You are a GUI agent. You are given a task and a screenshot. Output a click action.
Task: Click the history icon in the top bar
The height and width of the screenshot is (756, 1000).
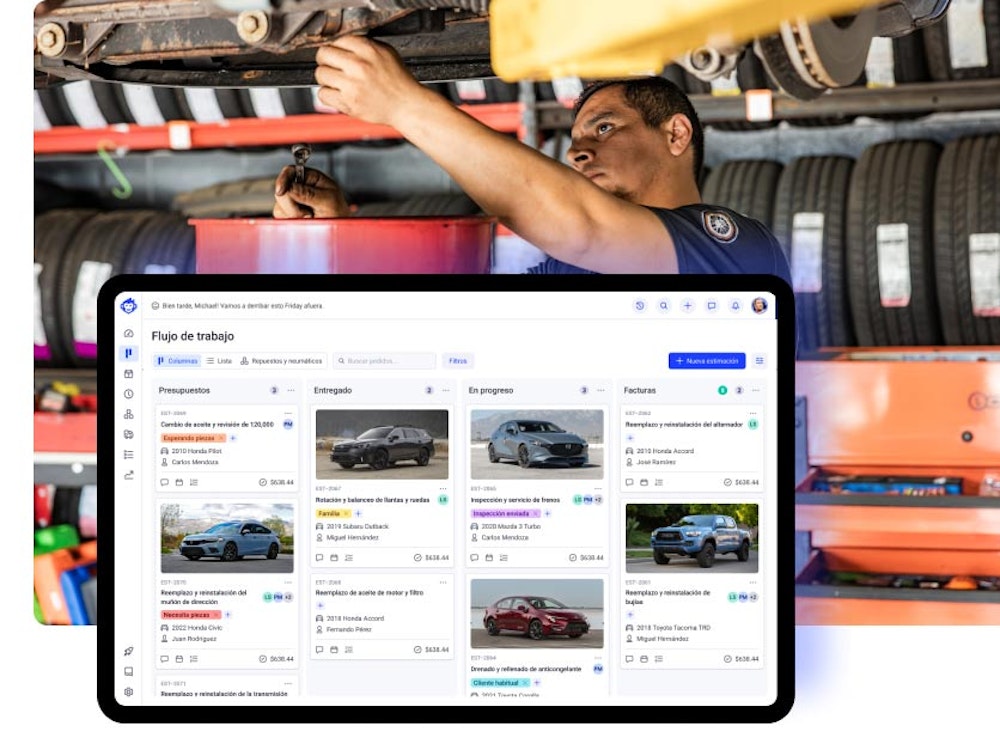639,306
